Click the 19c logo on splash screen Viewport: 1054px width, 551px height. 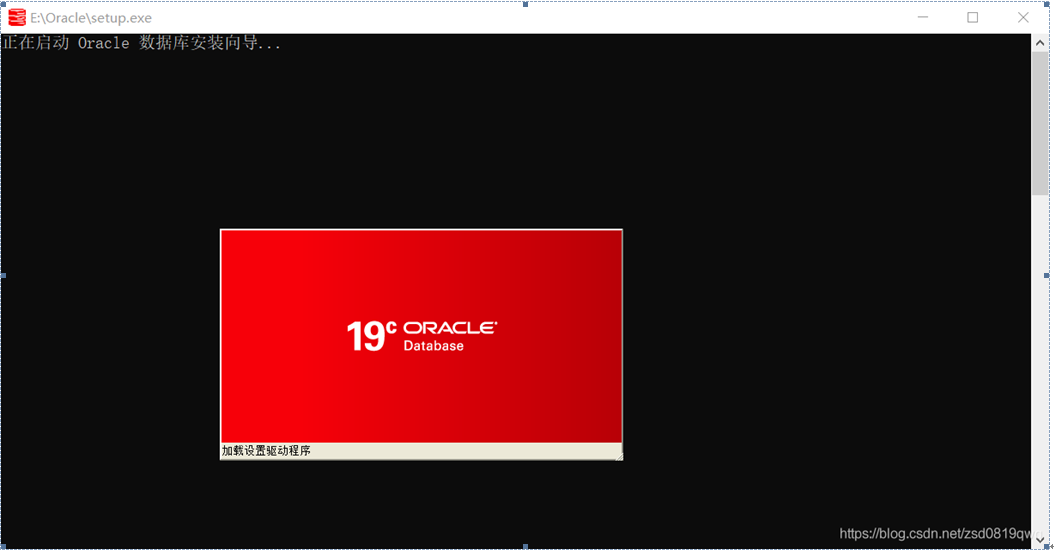tap(371, 336)
